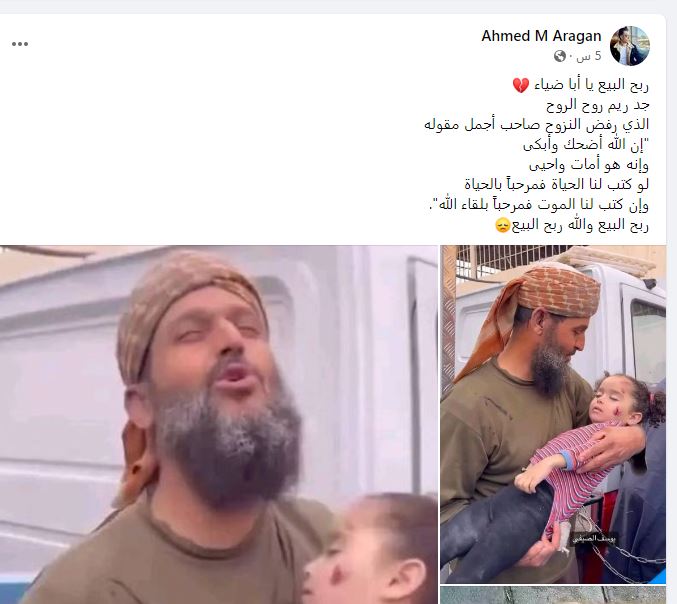Click the gray page background above the post
The height and width of the screenshot is (604, 677).
[338, 6]
